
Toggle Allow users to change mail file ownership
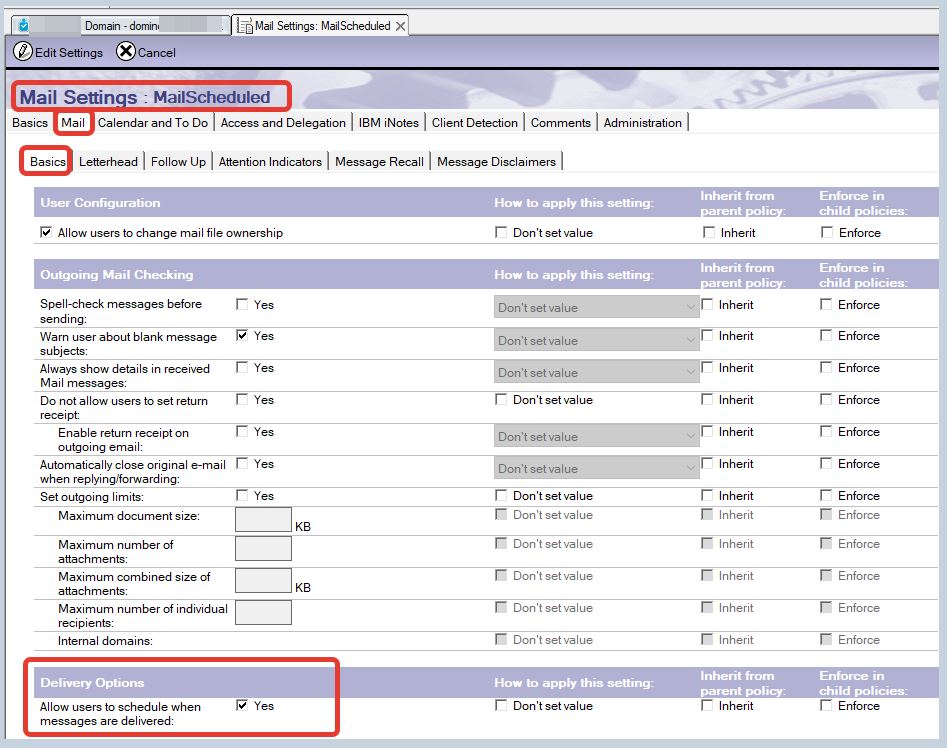tap(46, 233)
